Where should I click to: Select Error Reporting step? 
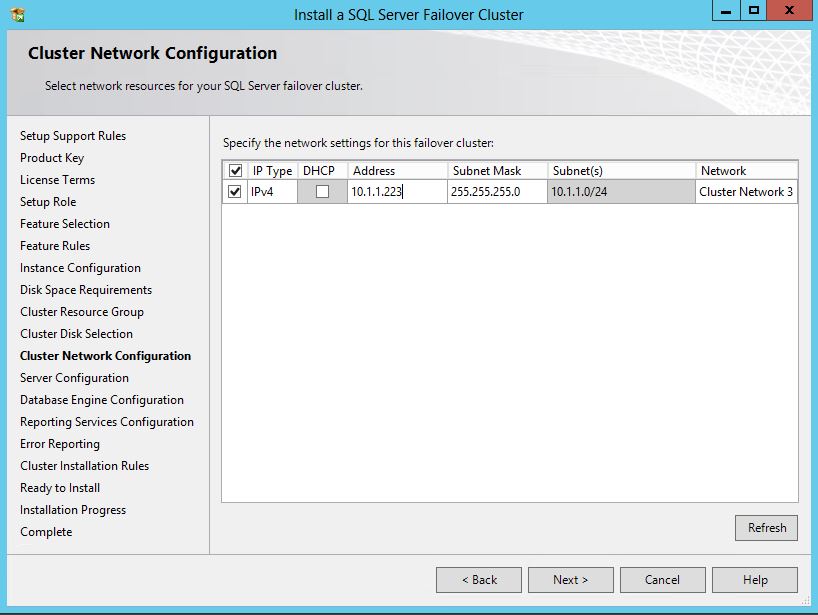coord(60,444)
